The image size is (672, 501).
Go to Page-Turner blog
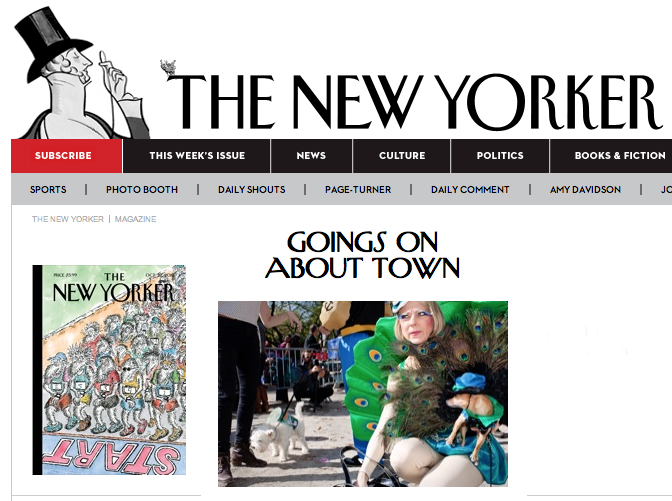[358, 189]
